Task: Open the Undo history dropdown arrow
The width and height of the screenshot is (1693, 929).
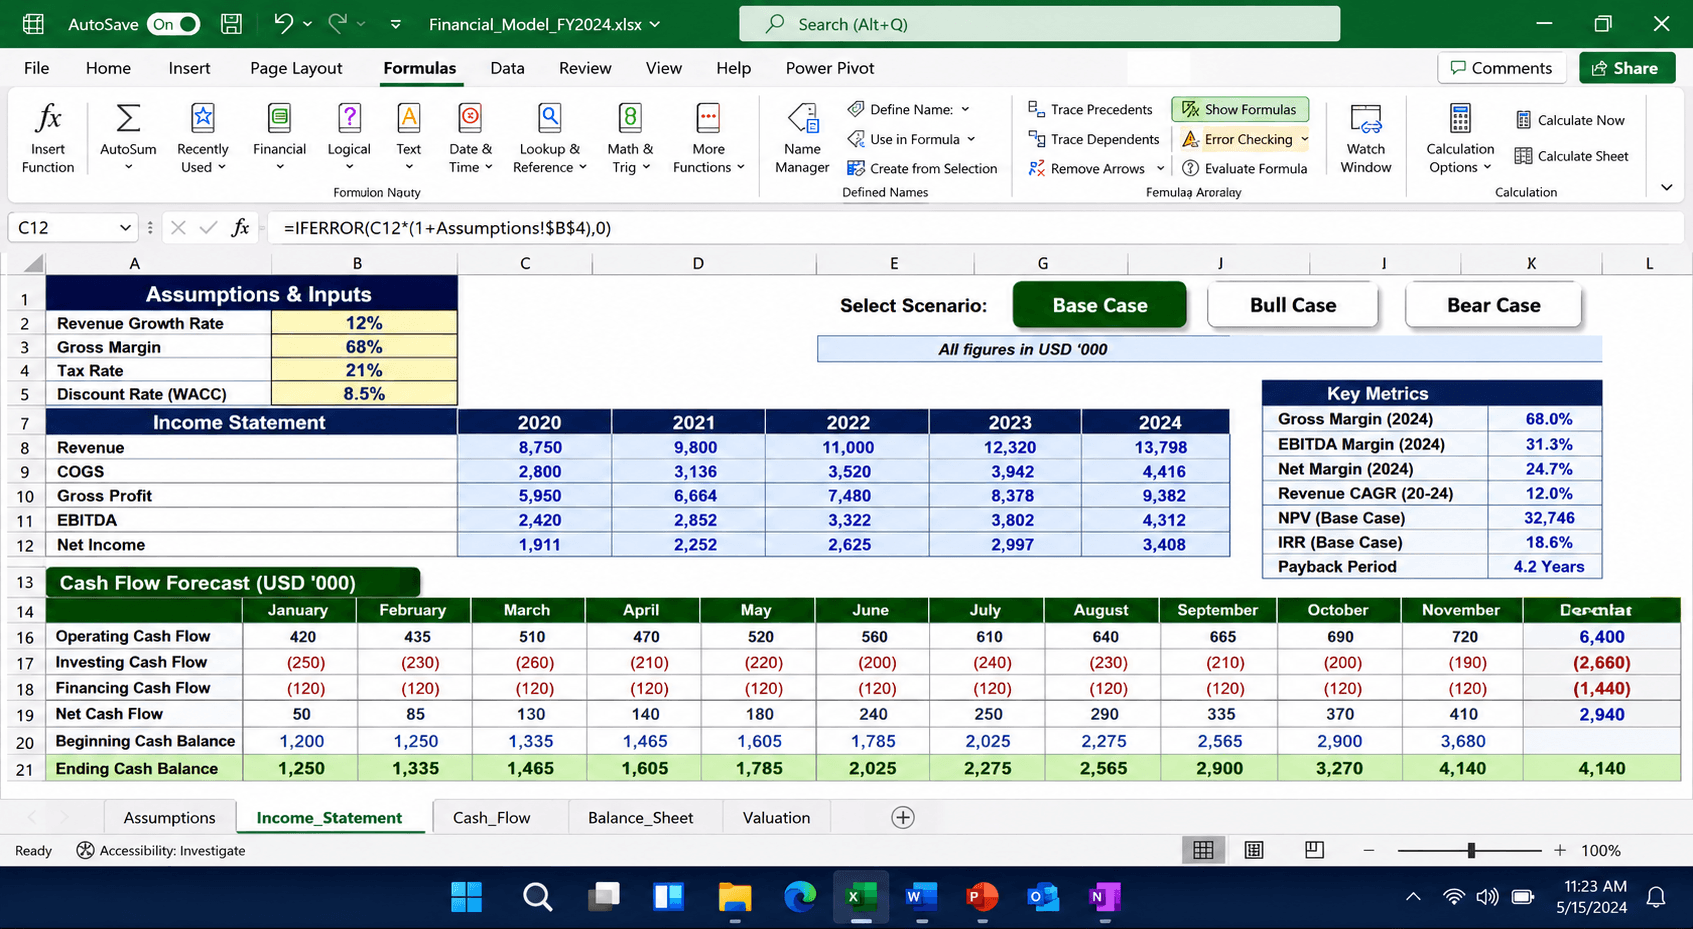Action: 307,24
